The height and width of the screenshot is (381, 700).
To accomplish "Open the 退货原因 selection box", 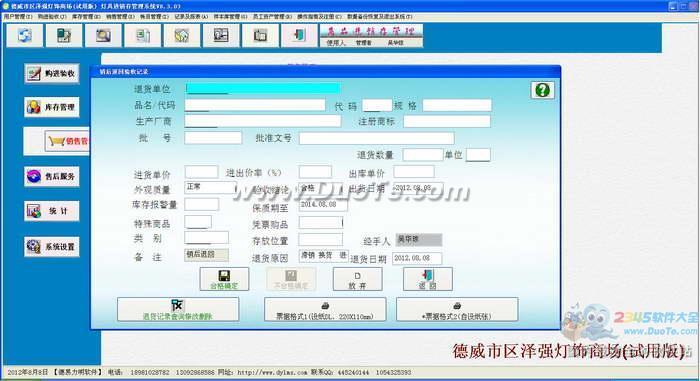I will [x=323, y=256].
